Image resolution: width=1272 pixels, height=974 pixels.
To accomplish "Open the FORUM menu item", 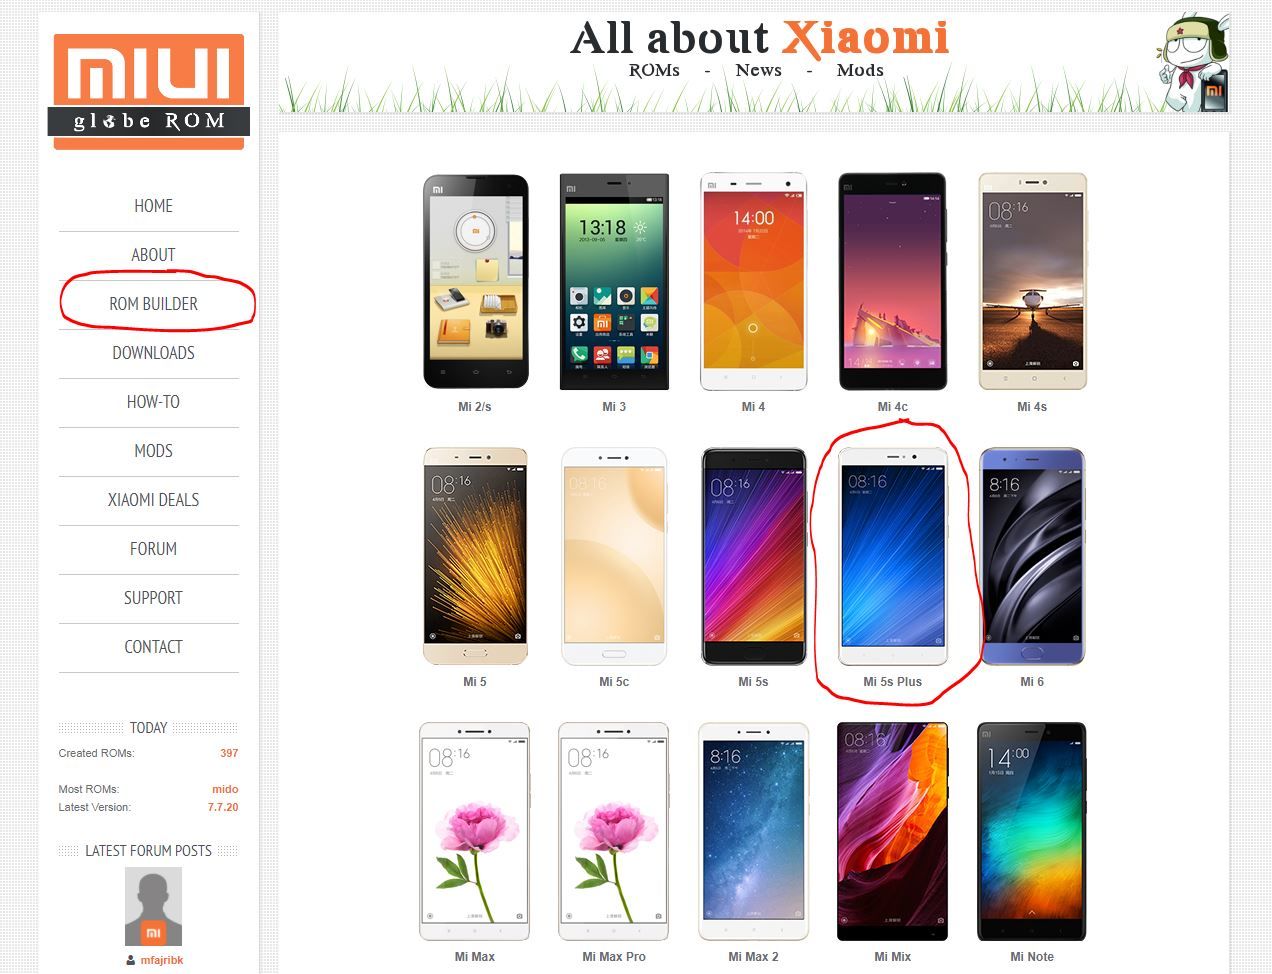I will coord(153,549).
